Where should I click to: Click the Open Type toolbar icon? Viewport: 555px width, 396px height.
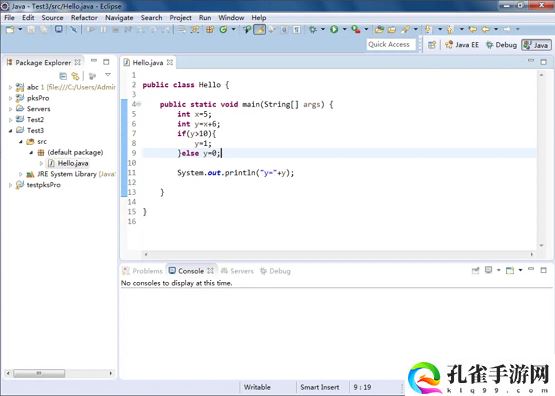click(247, 29)
